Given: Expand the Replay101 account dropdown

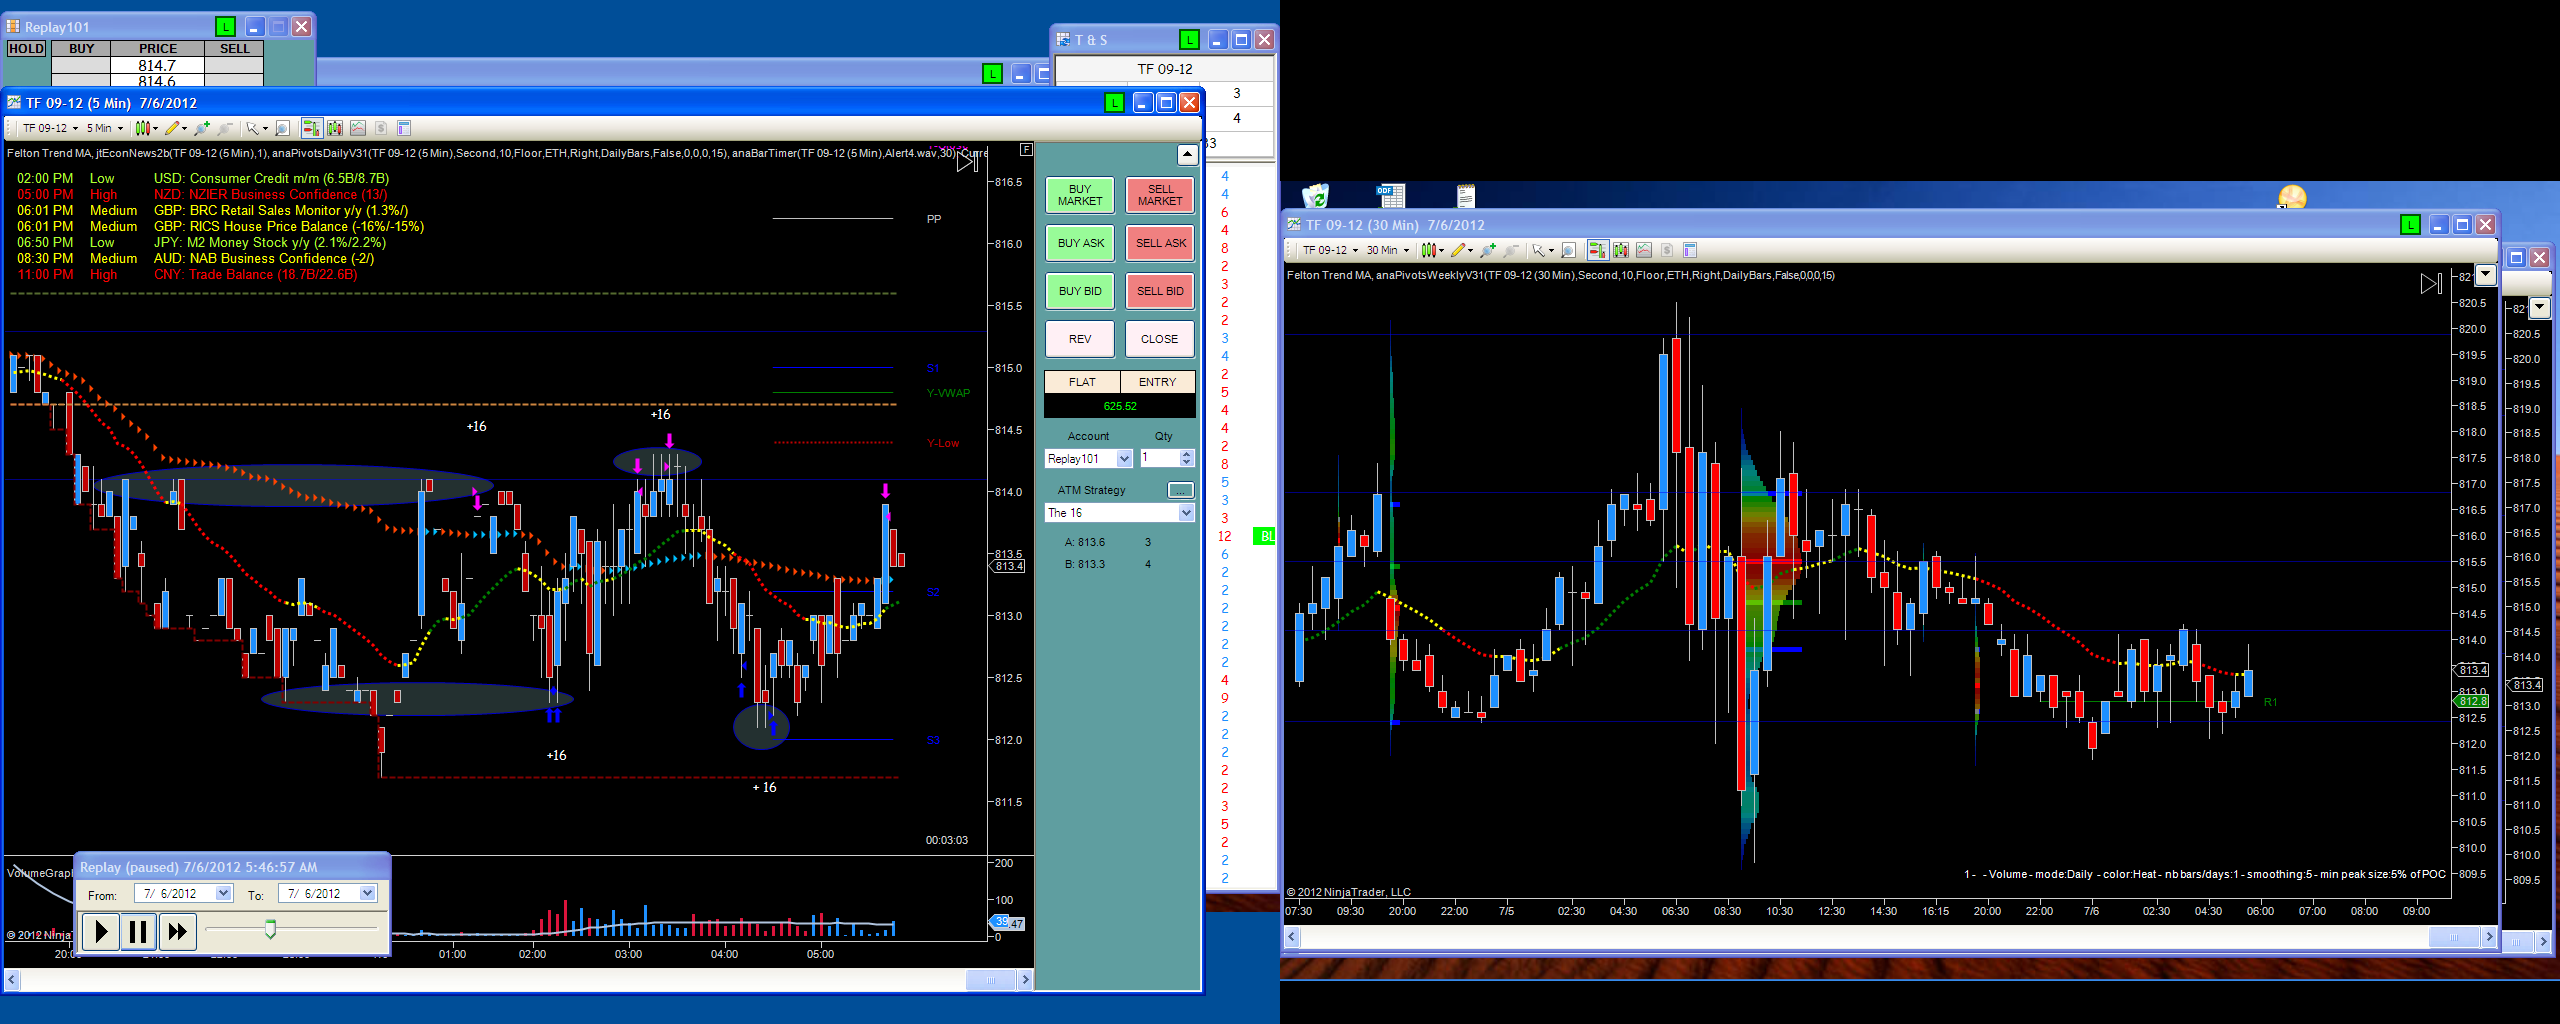Looking at the screenshot, I should coord(1124,459).
